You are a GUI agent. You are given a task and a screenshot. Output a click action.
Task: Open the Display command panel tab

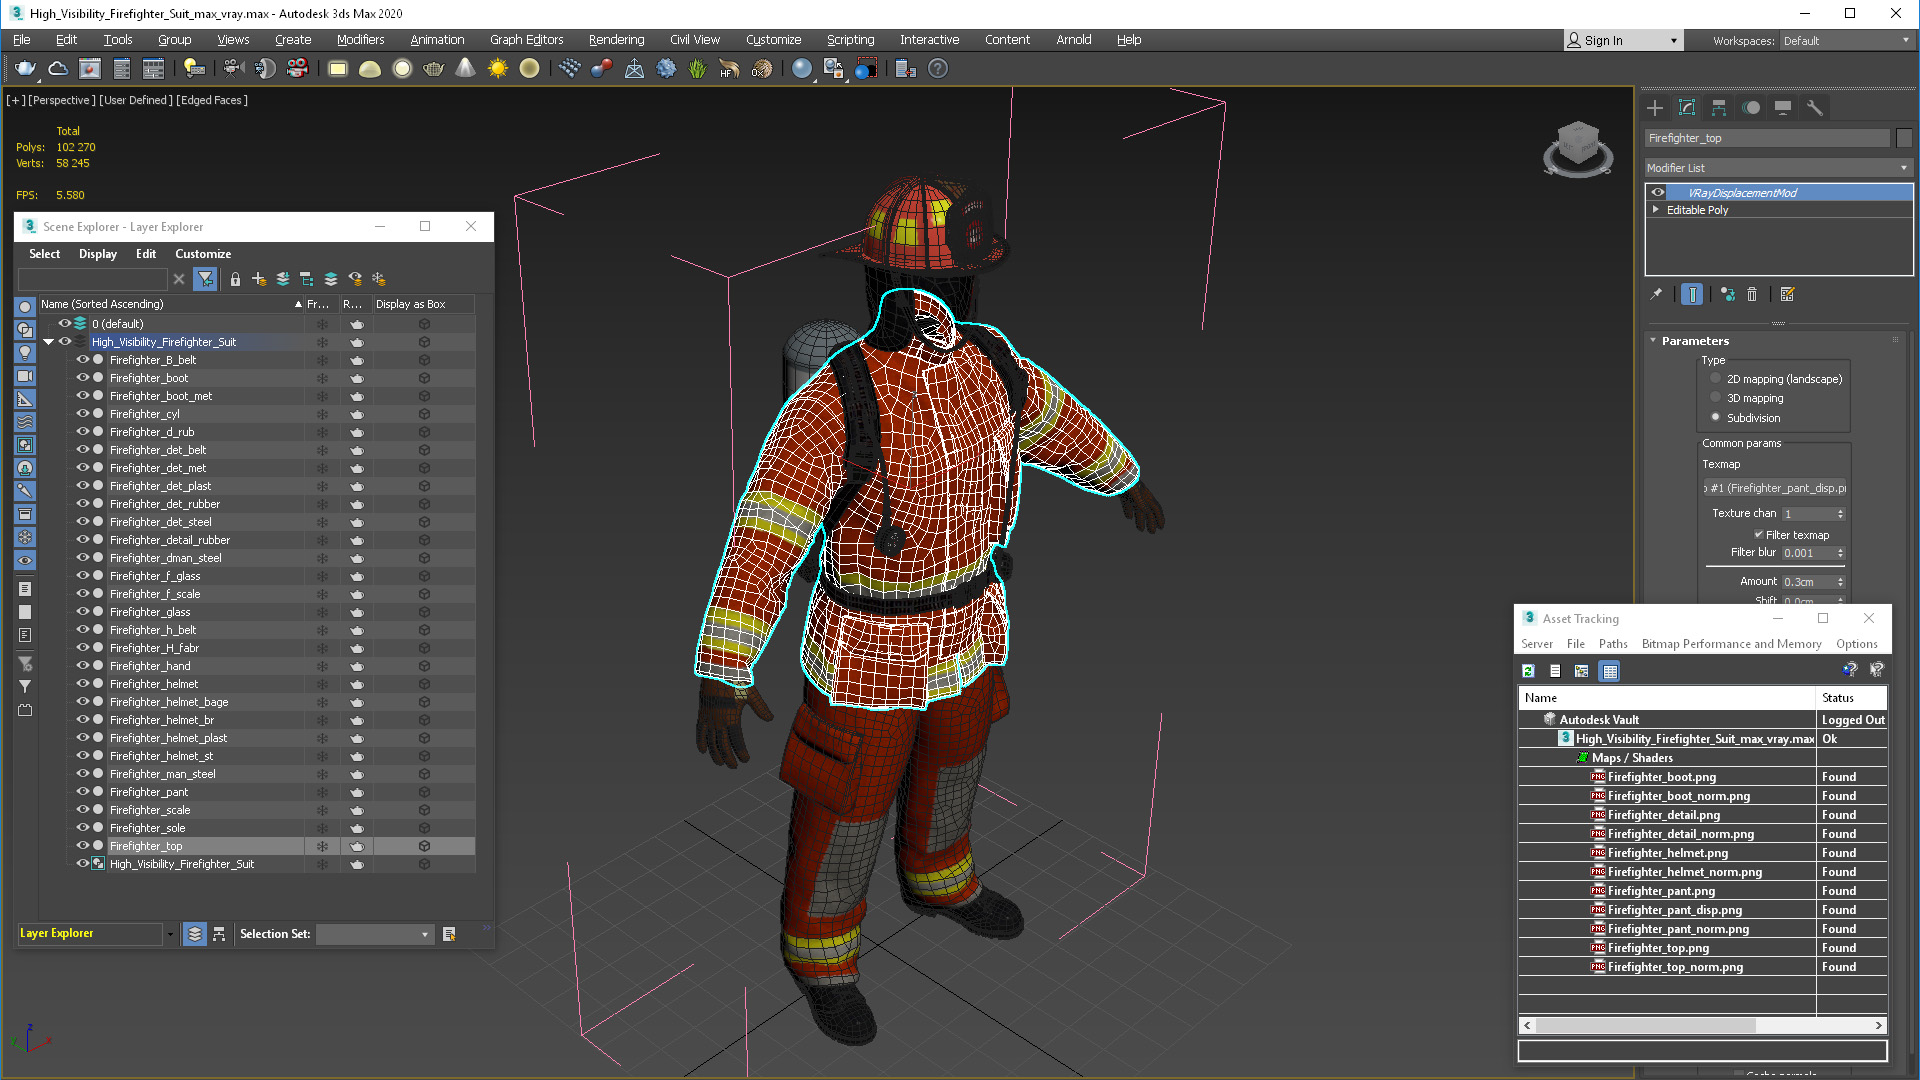pos(1783,108)
